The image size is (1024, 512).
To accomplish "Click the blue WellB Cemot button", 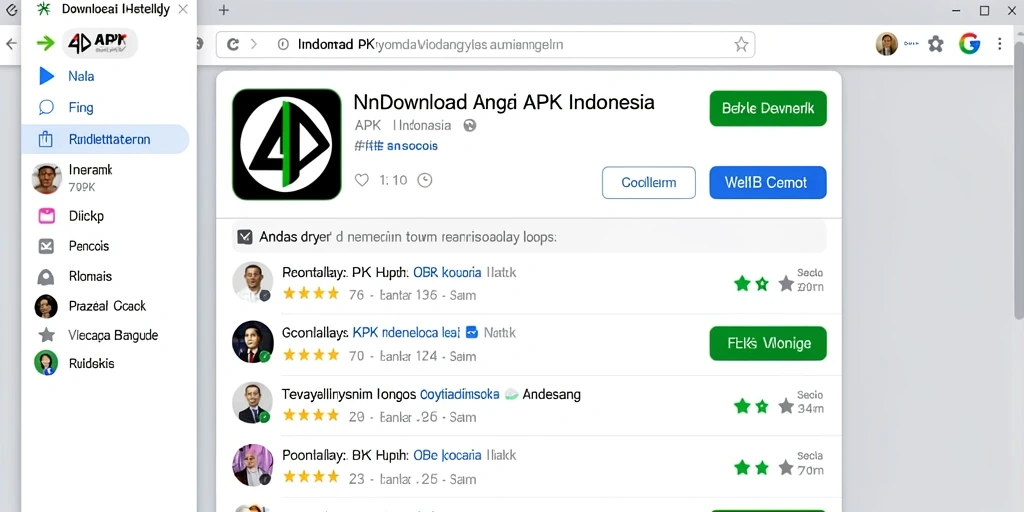I will (768, 183).
